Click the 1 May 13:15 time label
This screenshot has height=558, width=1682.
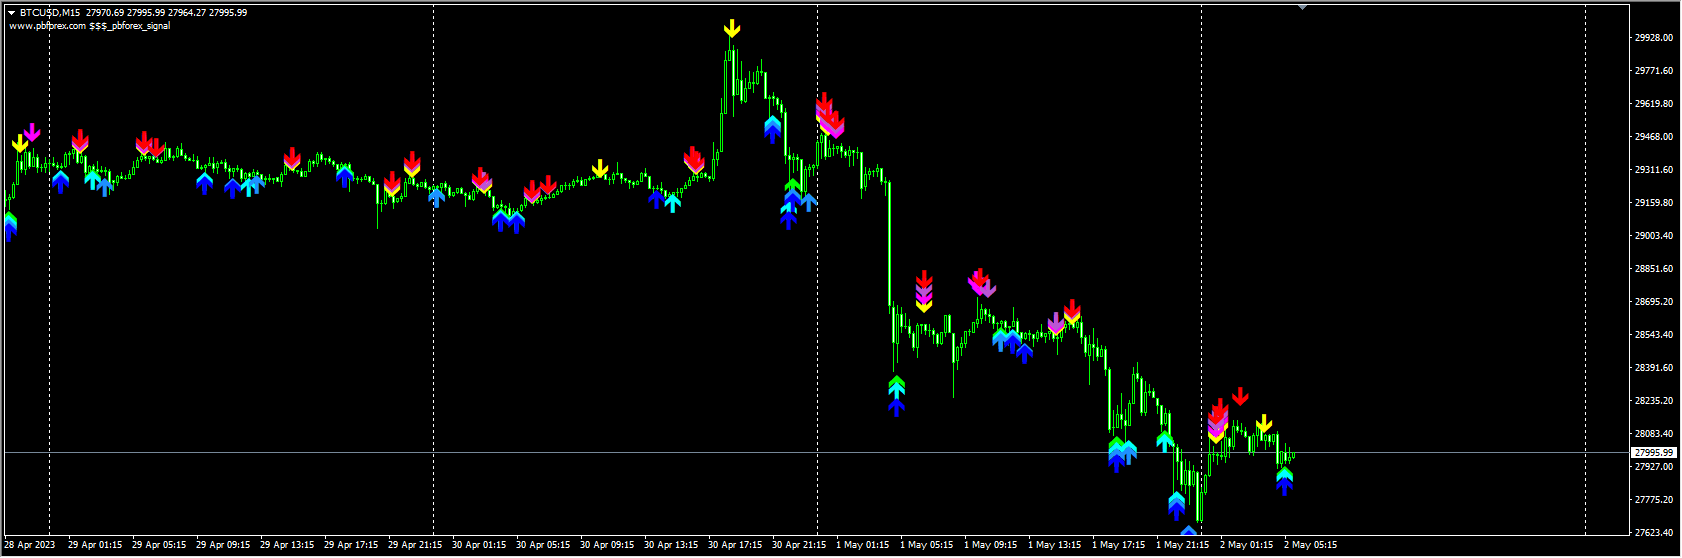1055,546
